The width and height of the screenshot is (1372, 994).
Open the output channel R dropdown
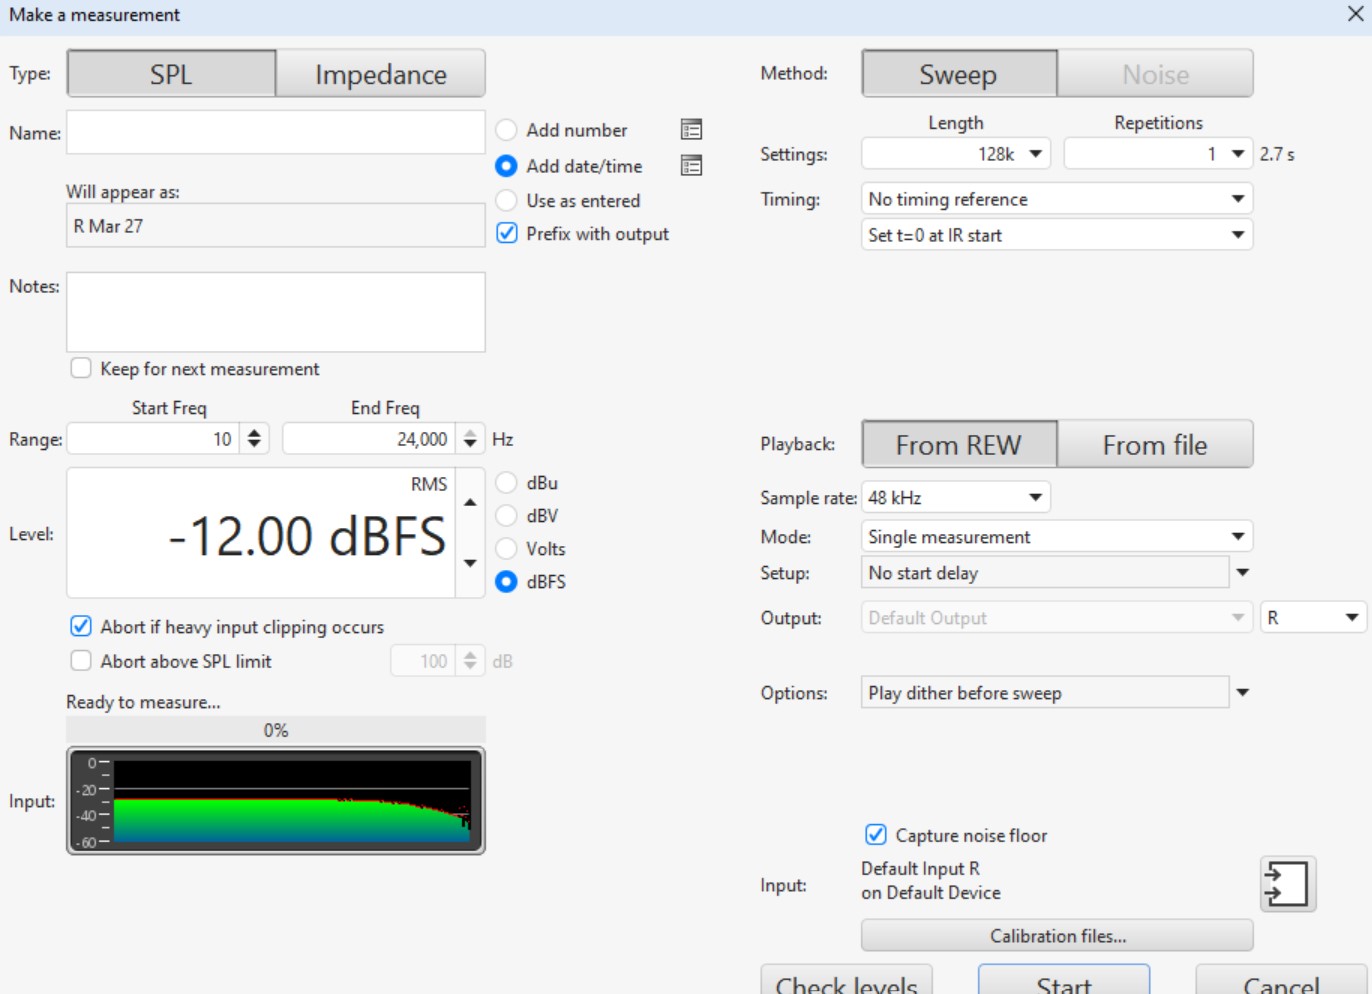point(1313,618)
